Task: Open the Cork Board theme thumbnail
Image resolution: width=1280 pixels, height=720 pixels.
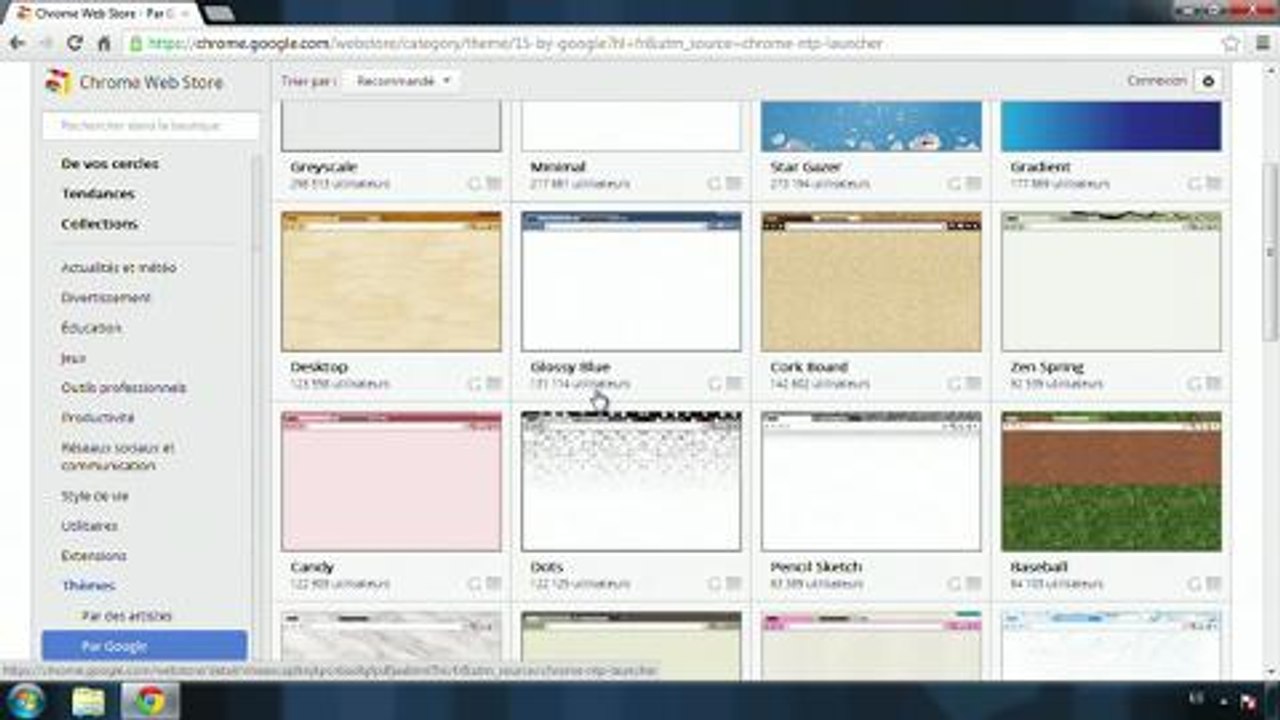Action: [871, 281]
